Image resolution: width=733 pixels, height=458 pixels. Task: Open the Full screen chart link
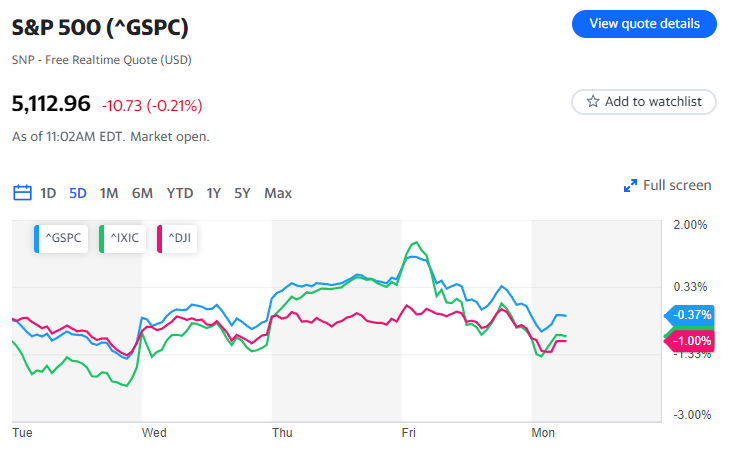tap(677, 185)
